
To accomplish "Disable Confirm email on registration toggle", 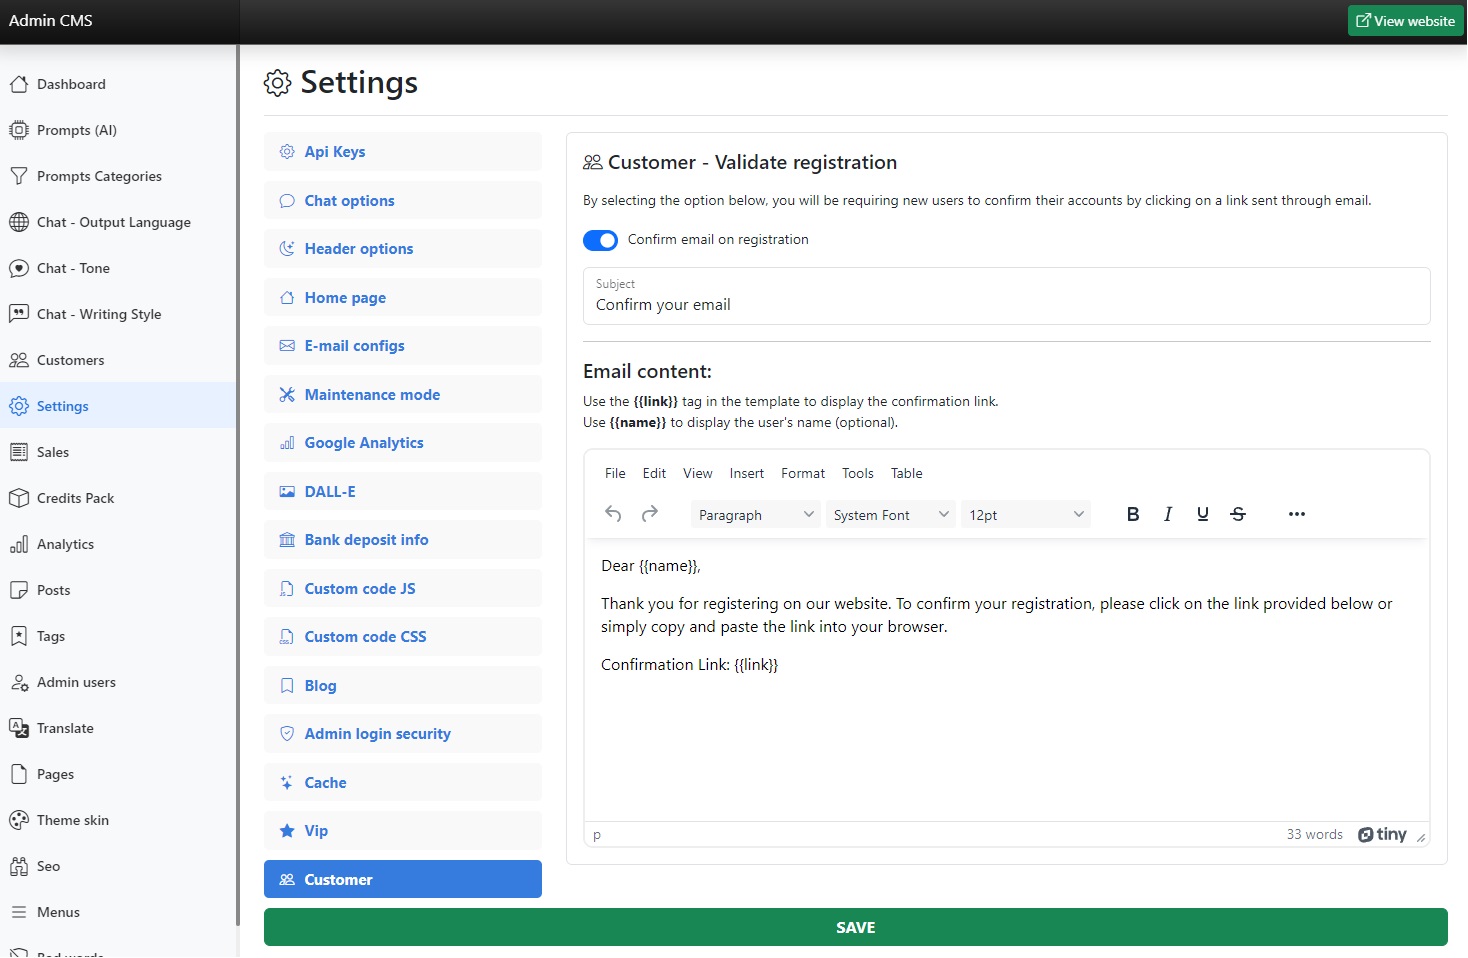I will [600, 241].
